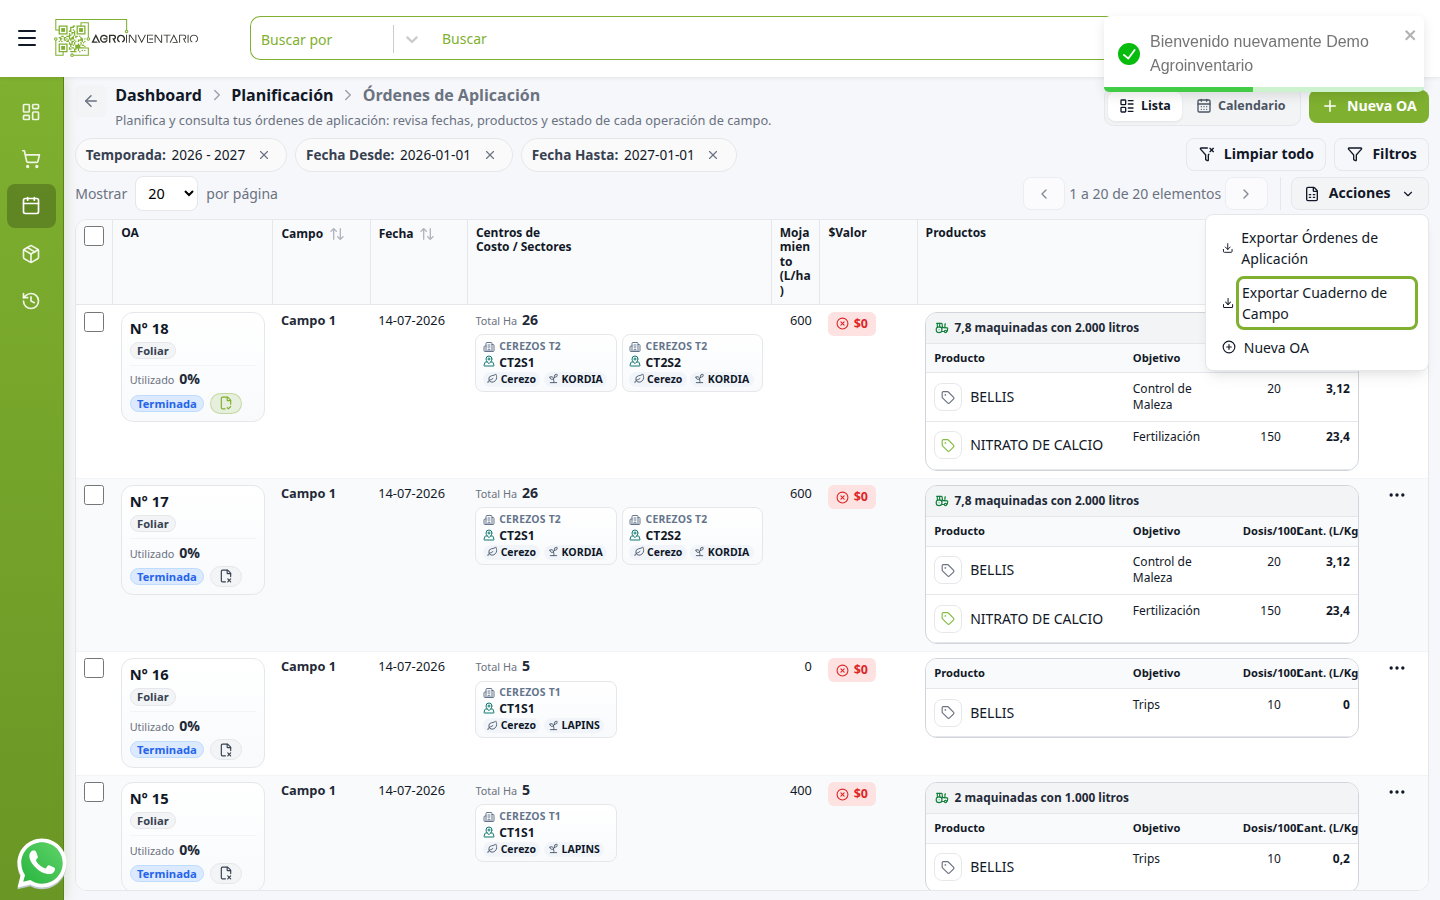Open document icon on order N° 16
This screenshot has height=900, width=1440.
(226, 750)
